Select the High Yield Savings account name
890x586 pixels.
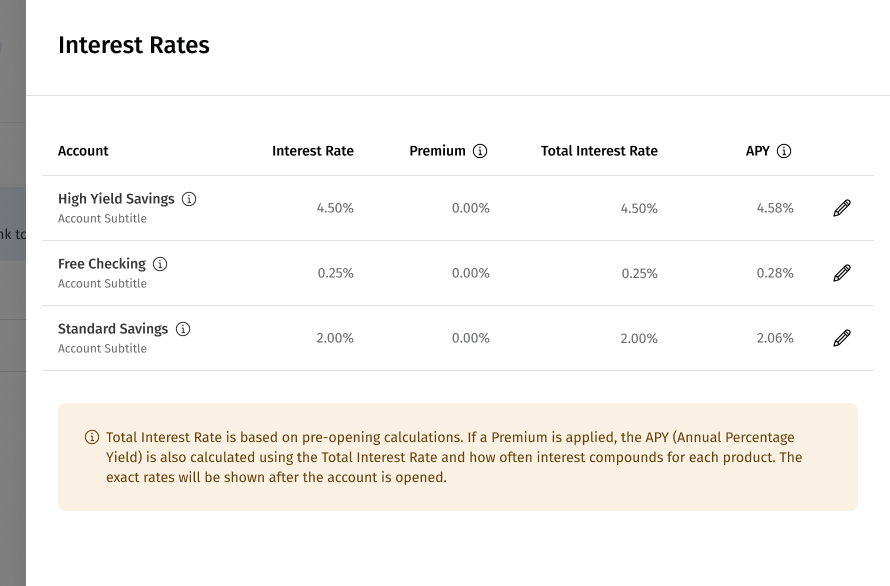[116, 199]
